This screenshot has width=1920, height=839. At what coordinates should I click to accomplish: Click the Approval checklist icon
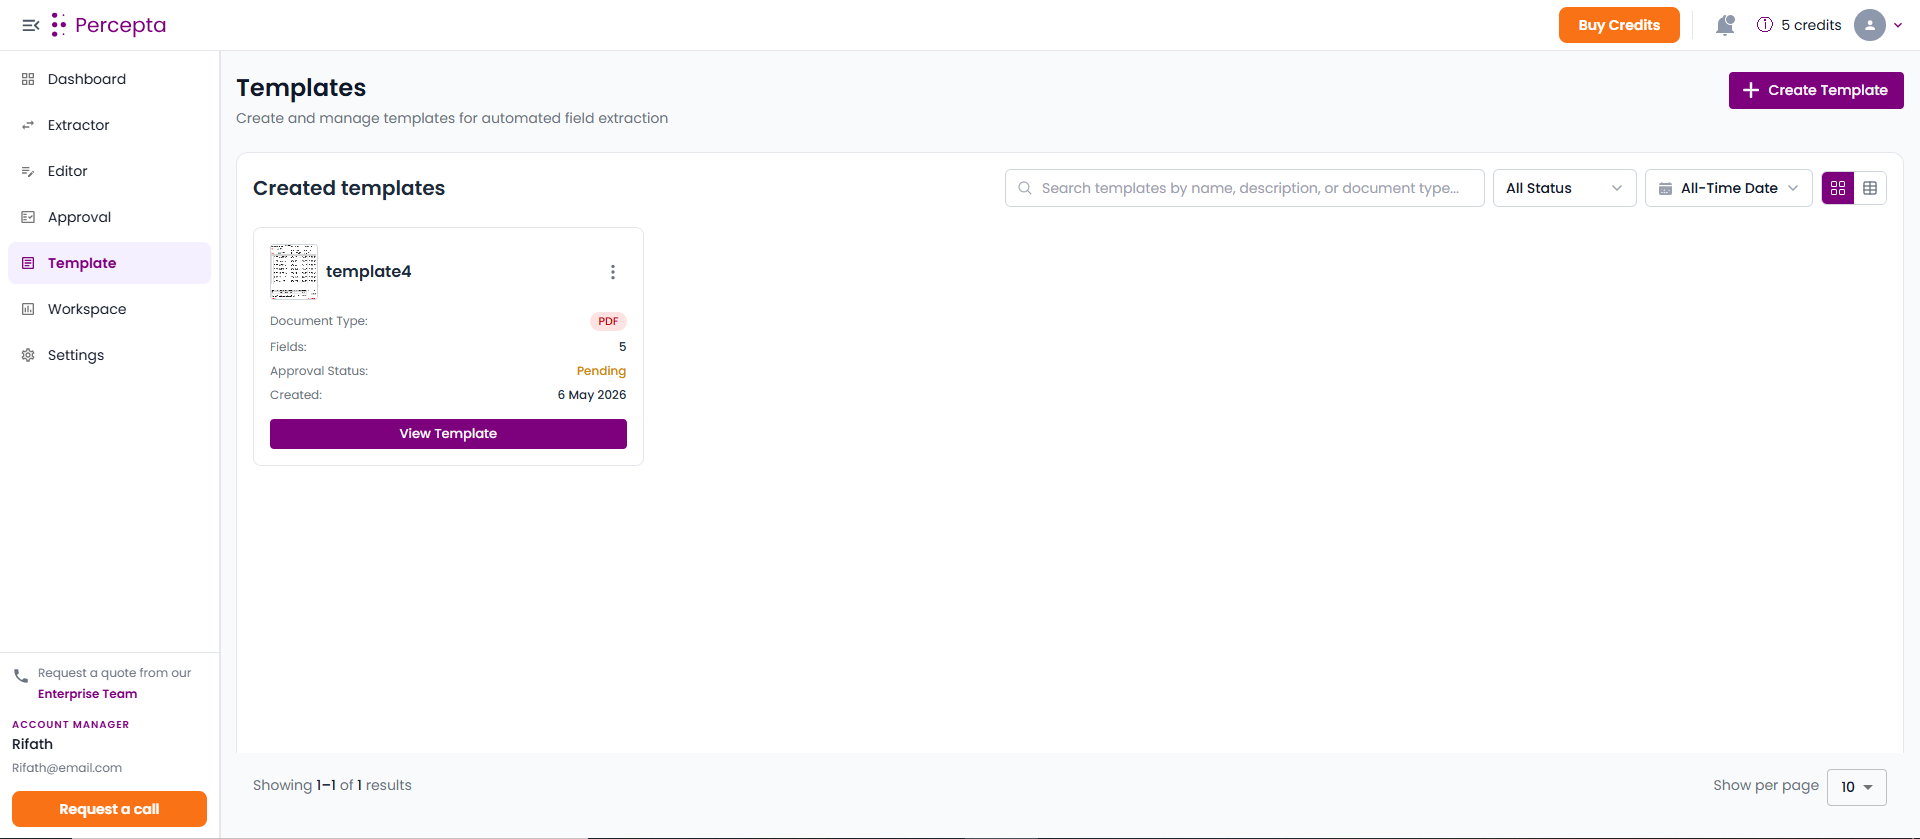pyautogui.click(x=28, y=217)
